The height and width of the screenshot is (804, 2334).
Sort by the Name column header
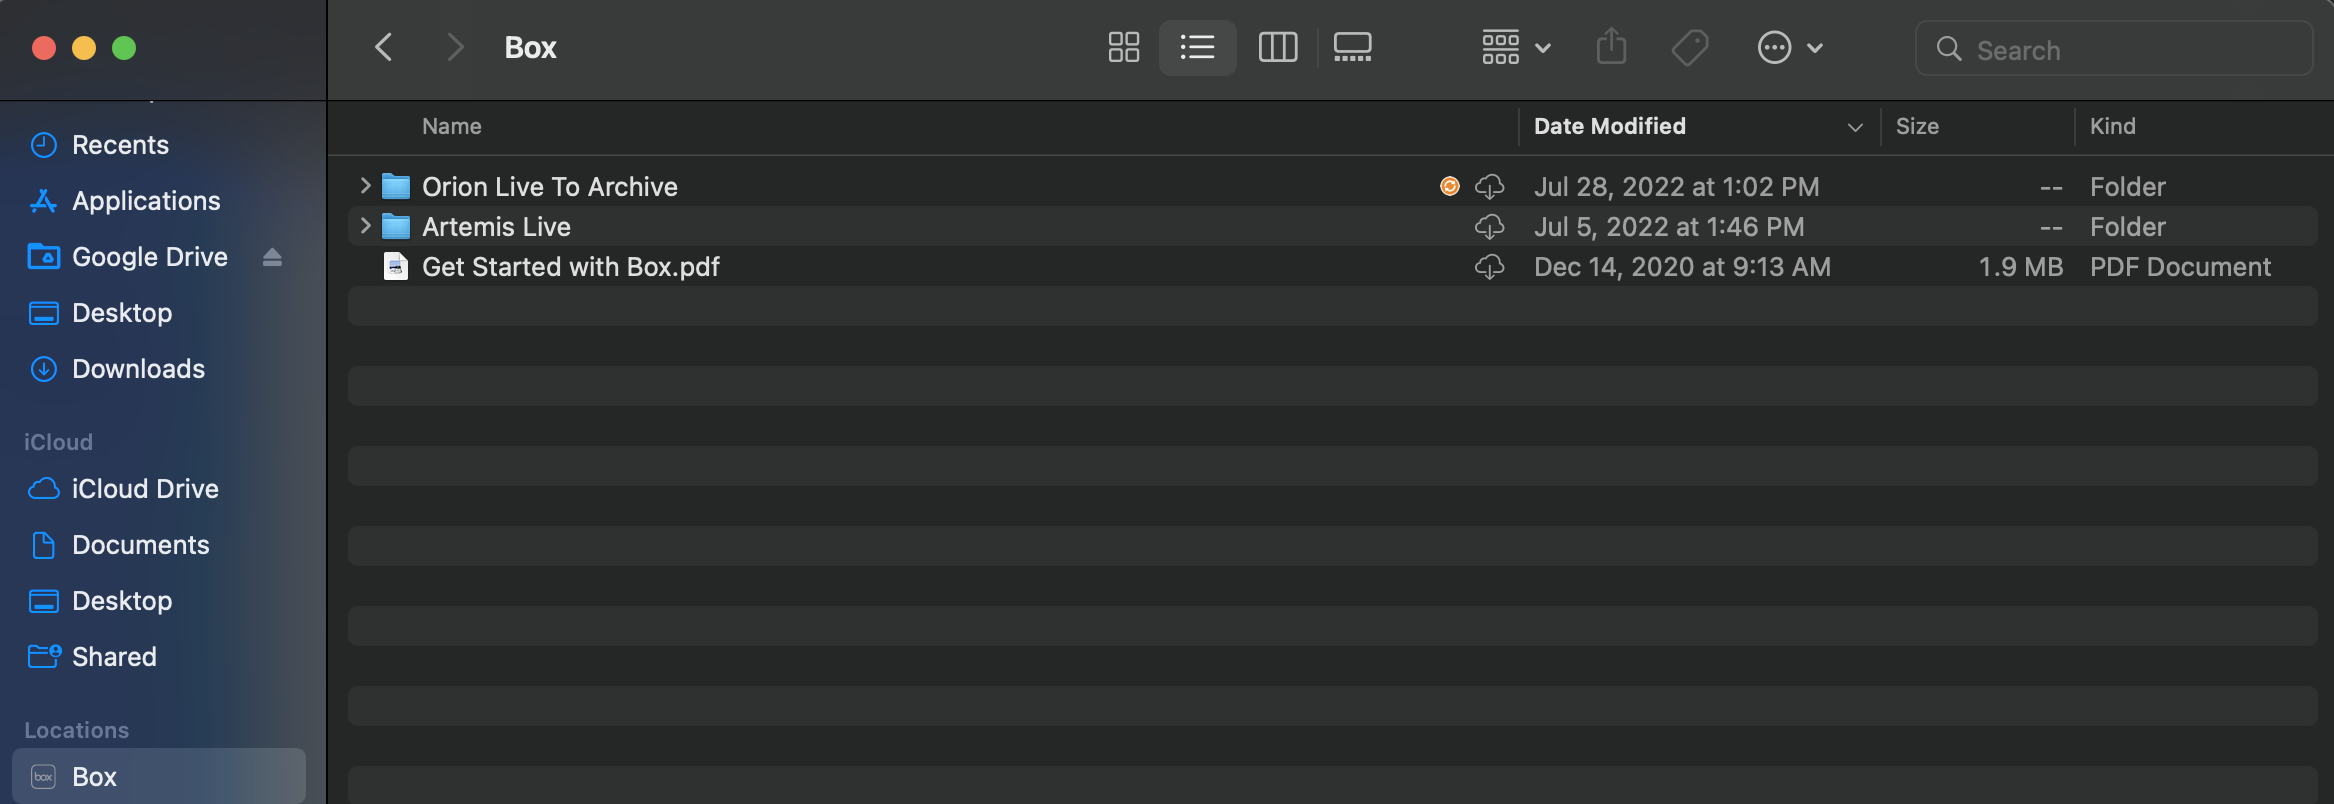(x=452, y=126)
